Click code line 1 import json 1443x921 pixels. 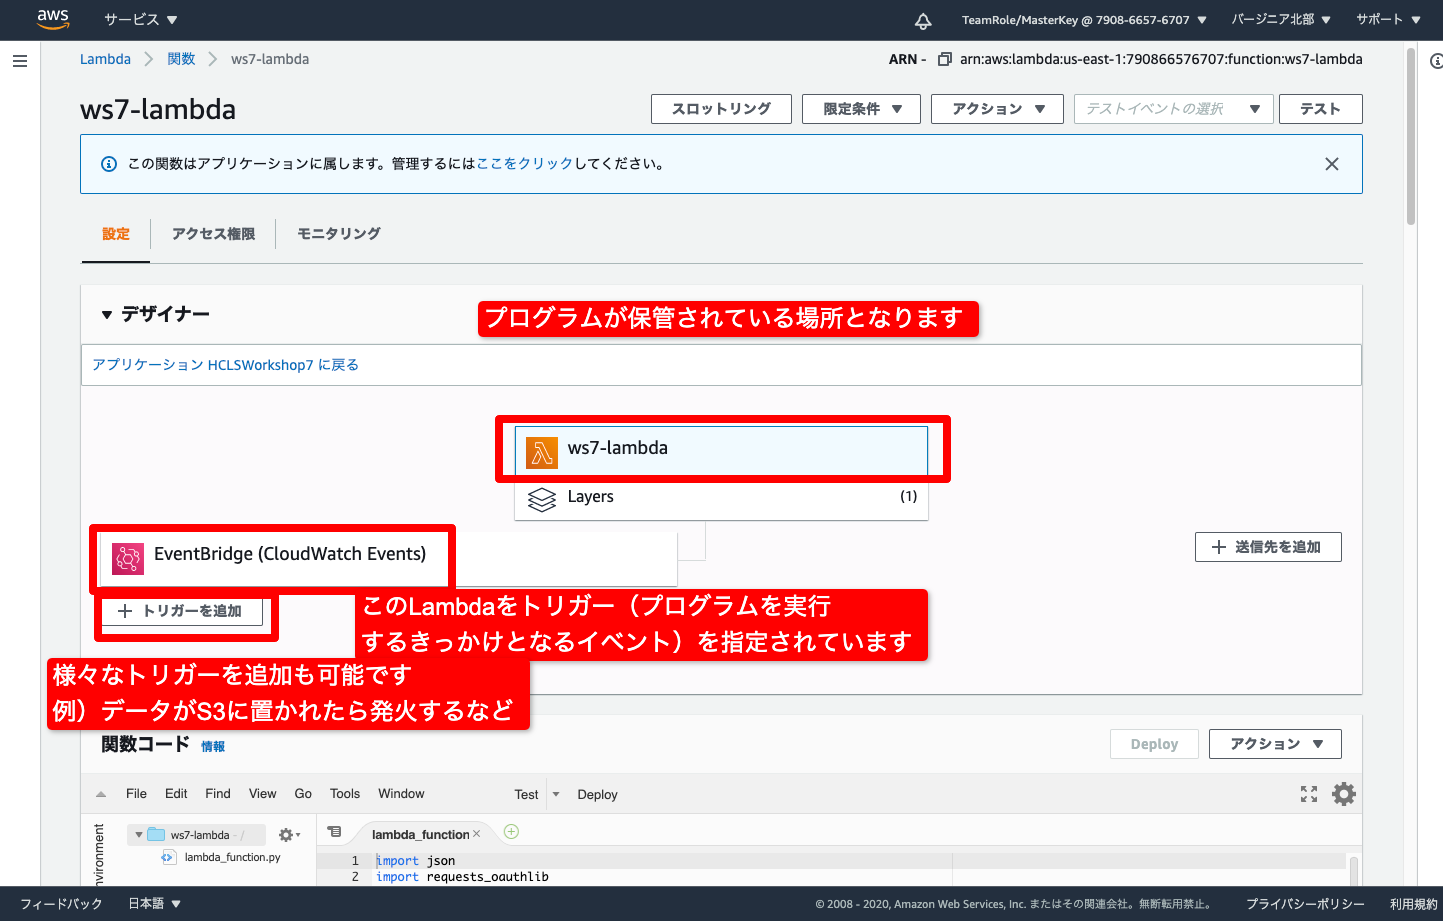pos(415,861)
